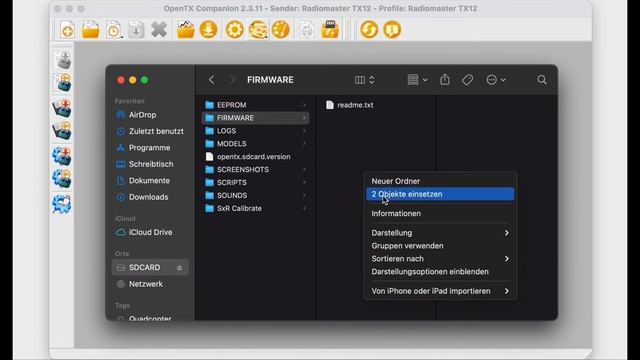The image size is (640, 360).
Task: Open Programme in Finder sidebar
Action: (150, 148)
